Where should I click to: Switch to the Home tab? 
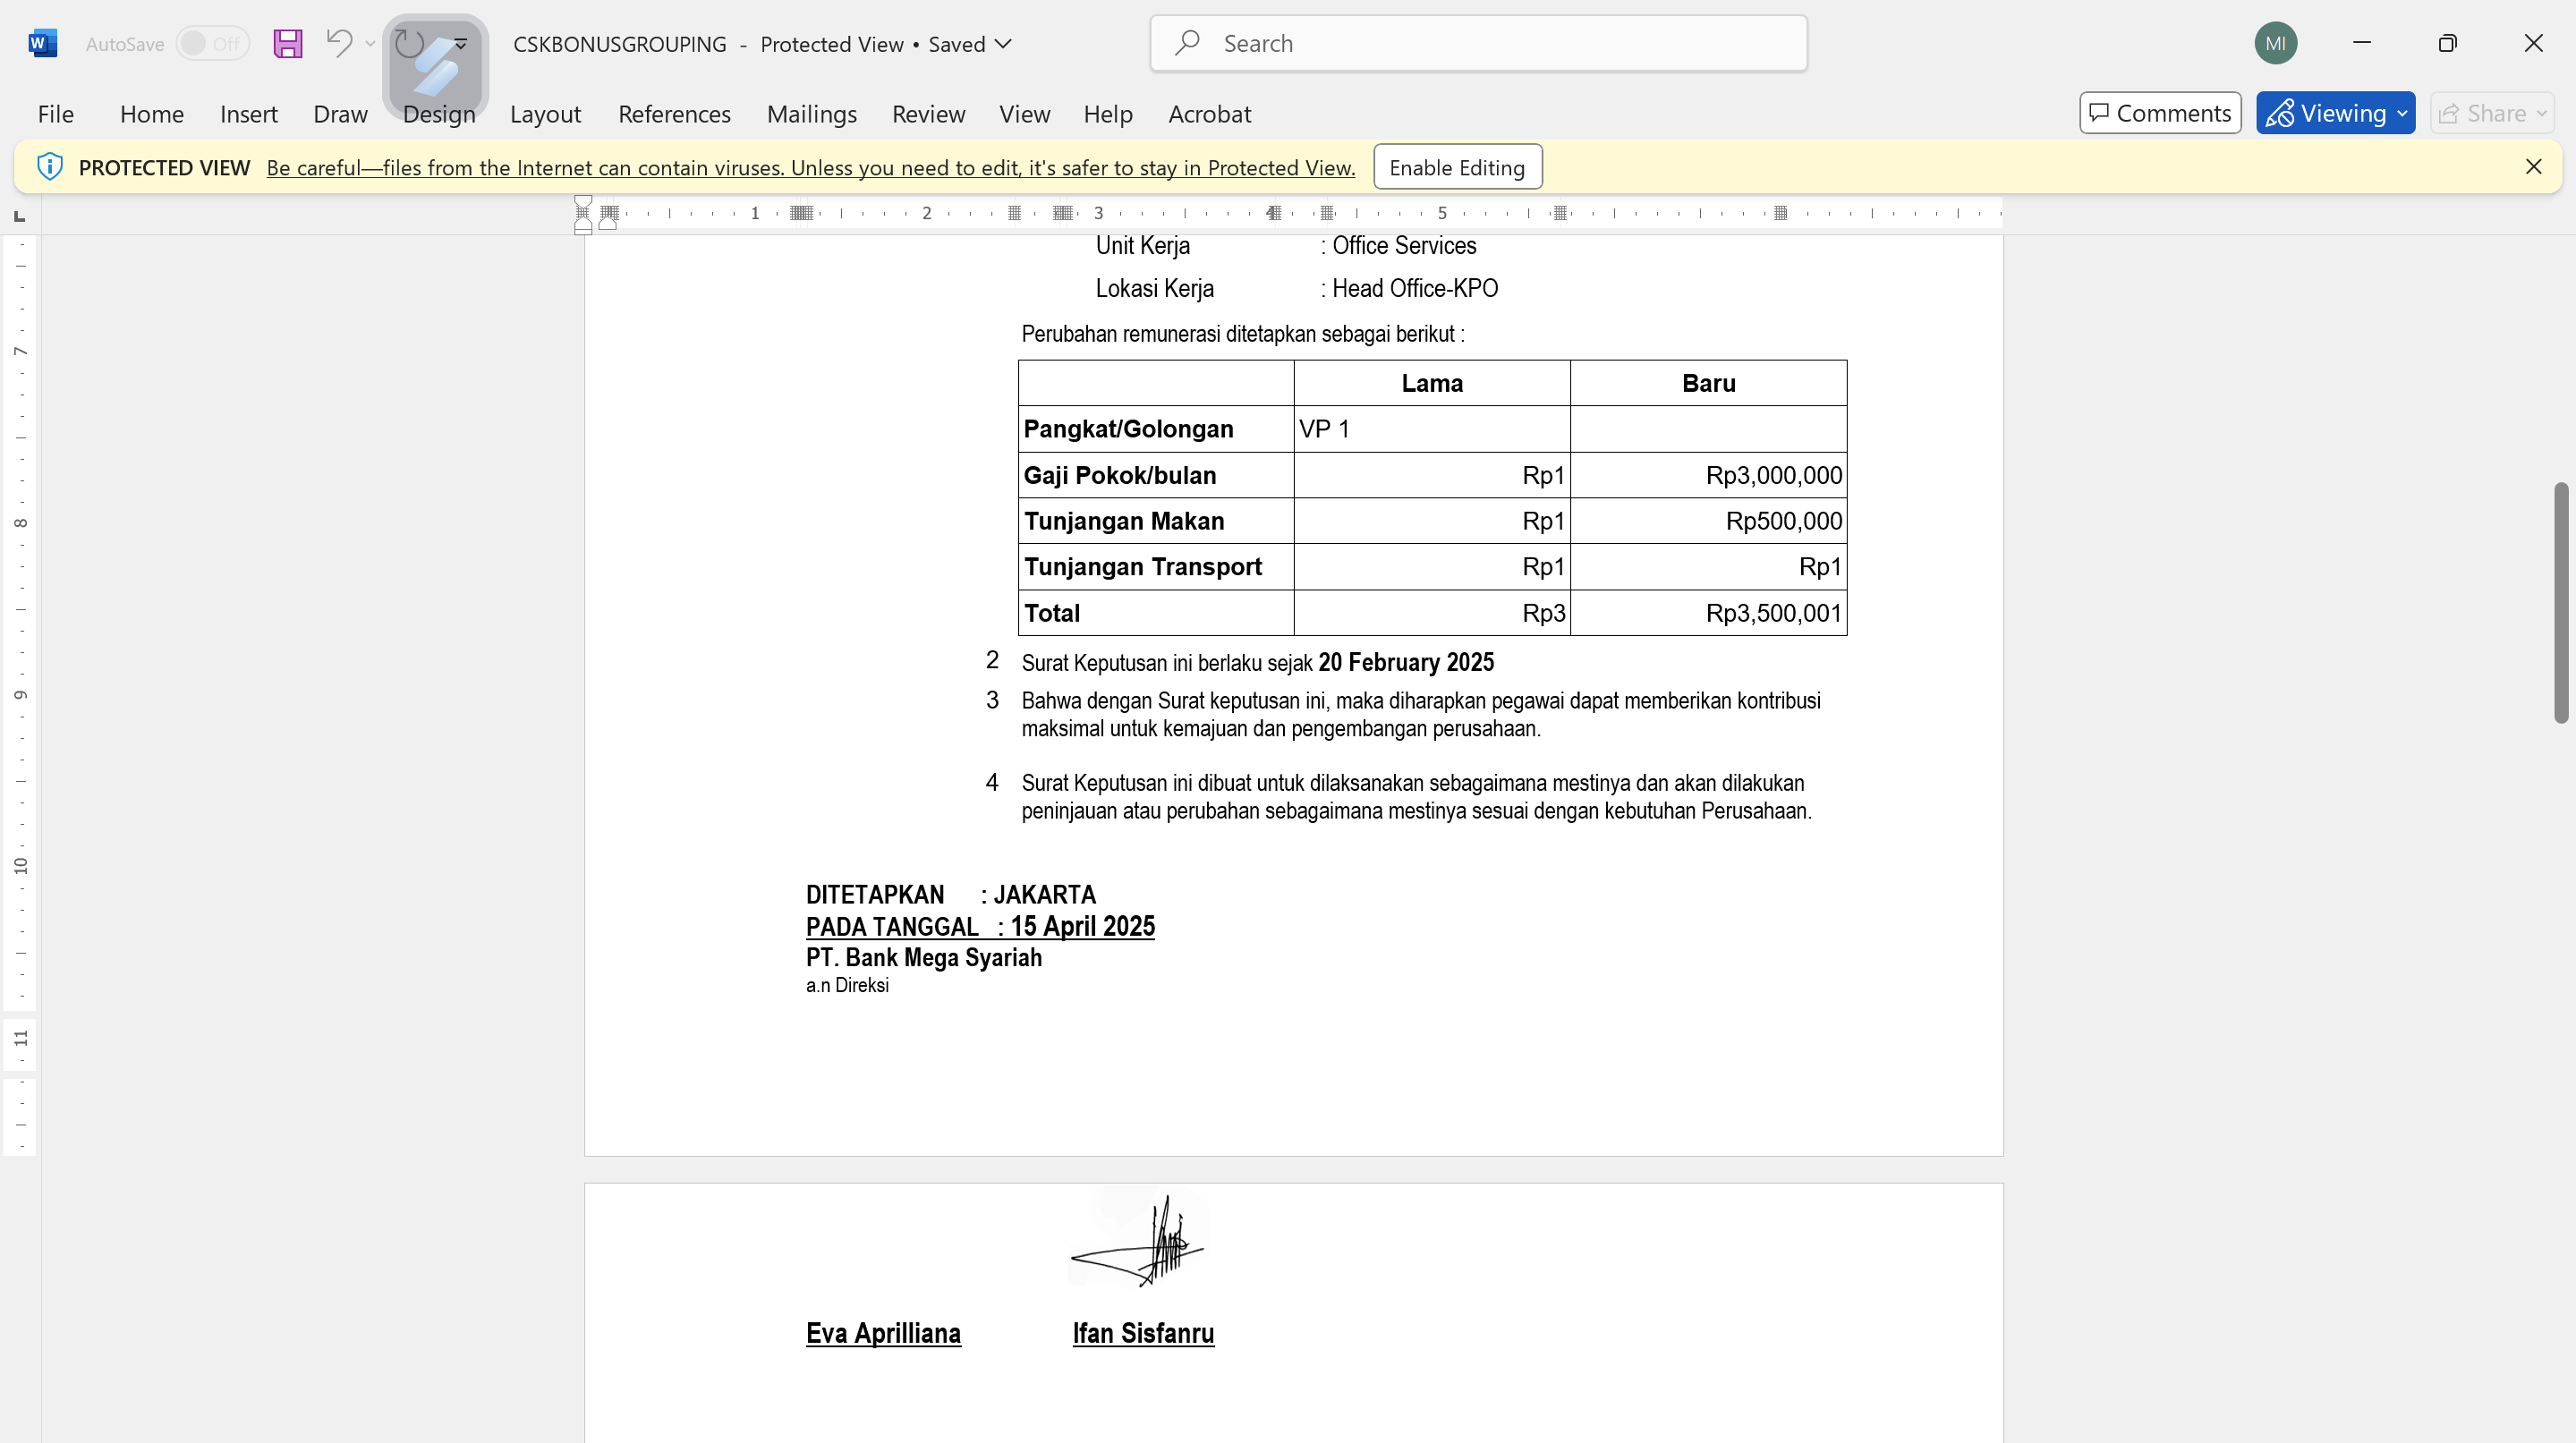(x=152, y=114)
